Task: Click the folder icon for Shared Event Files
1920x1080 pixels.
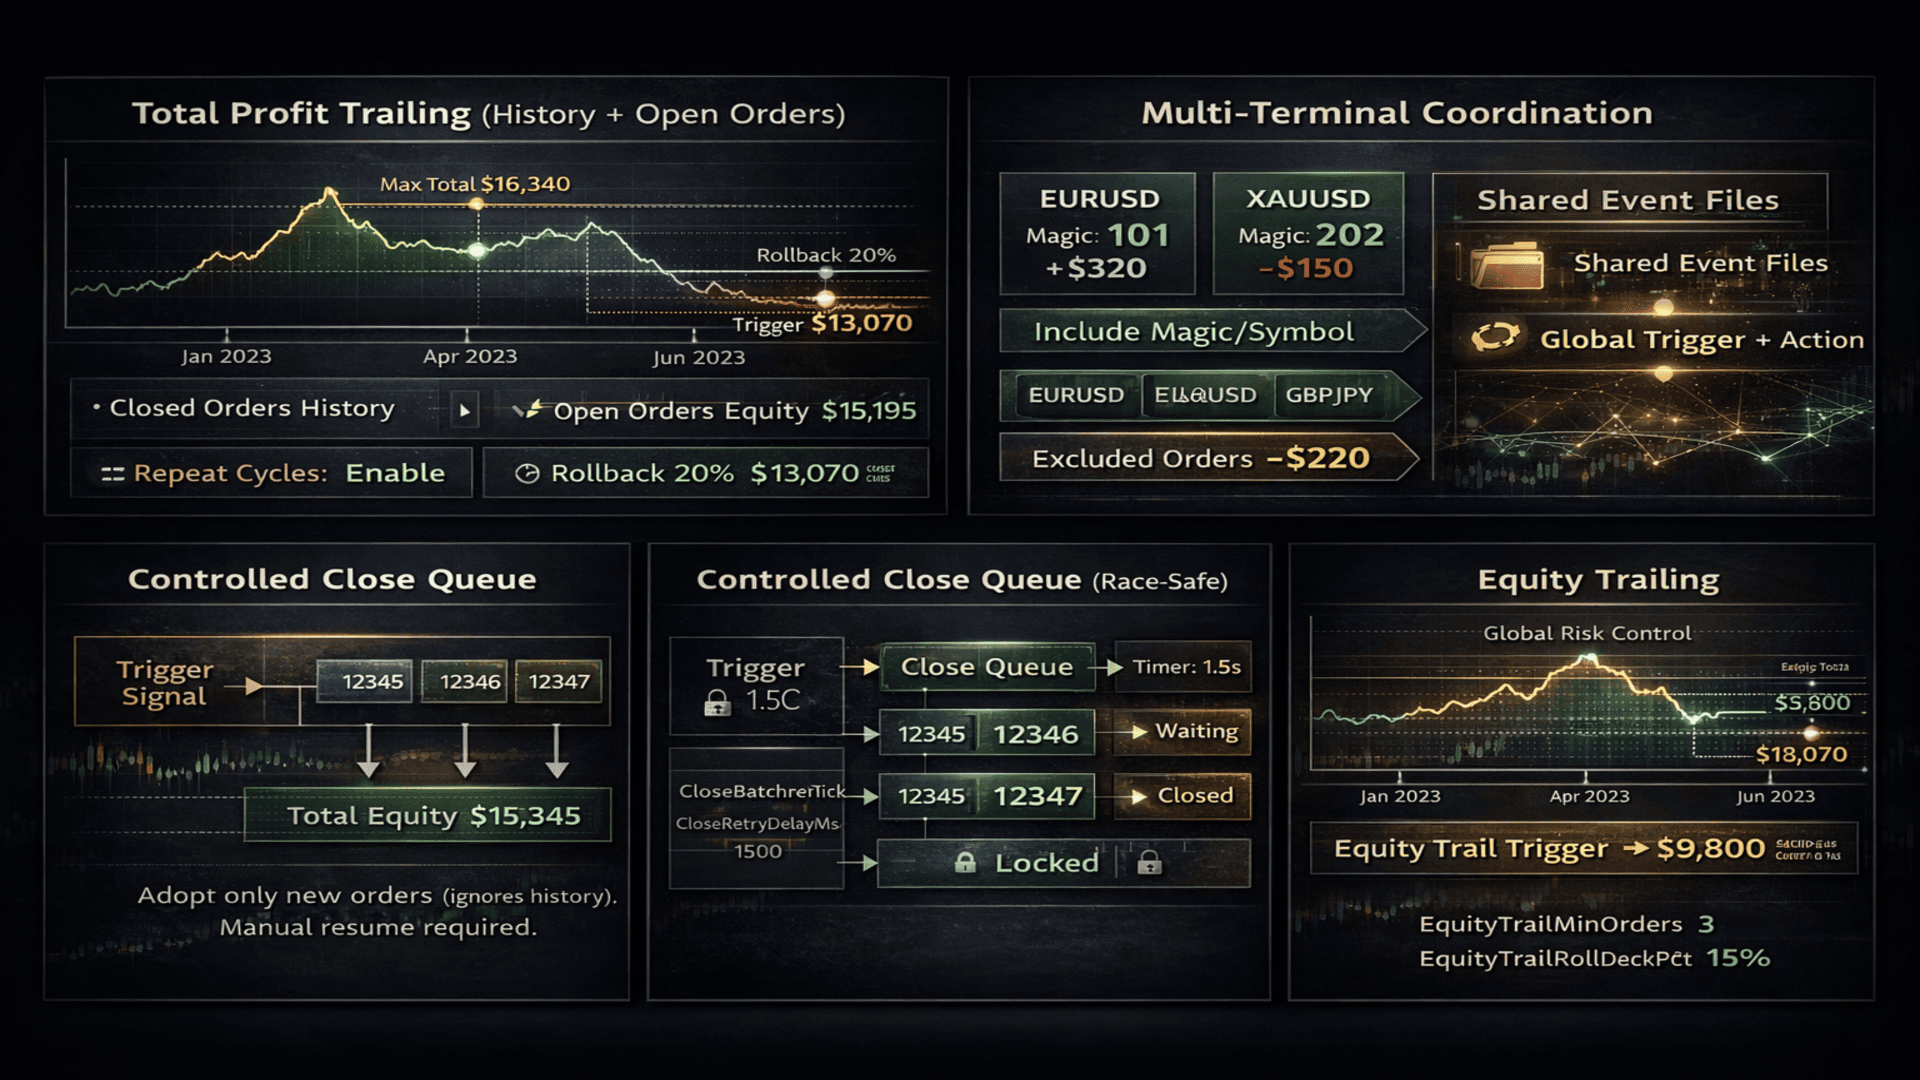Action: tap(1508, 264)
